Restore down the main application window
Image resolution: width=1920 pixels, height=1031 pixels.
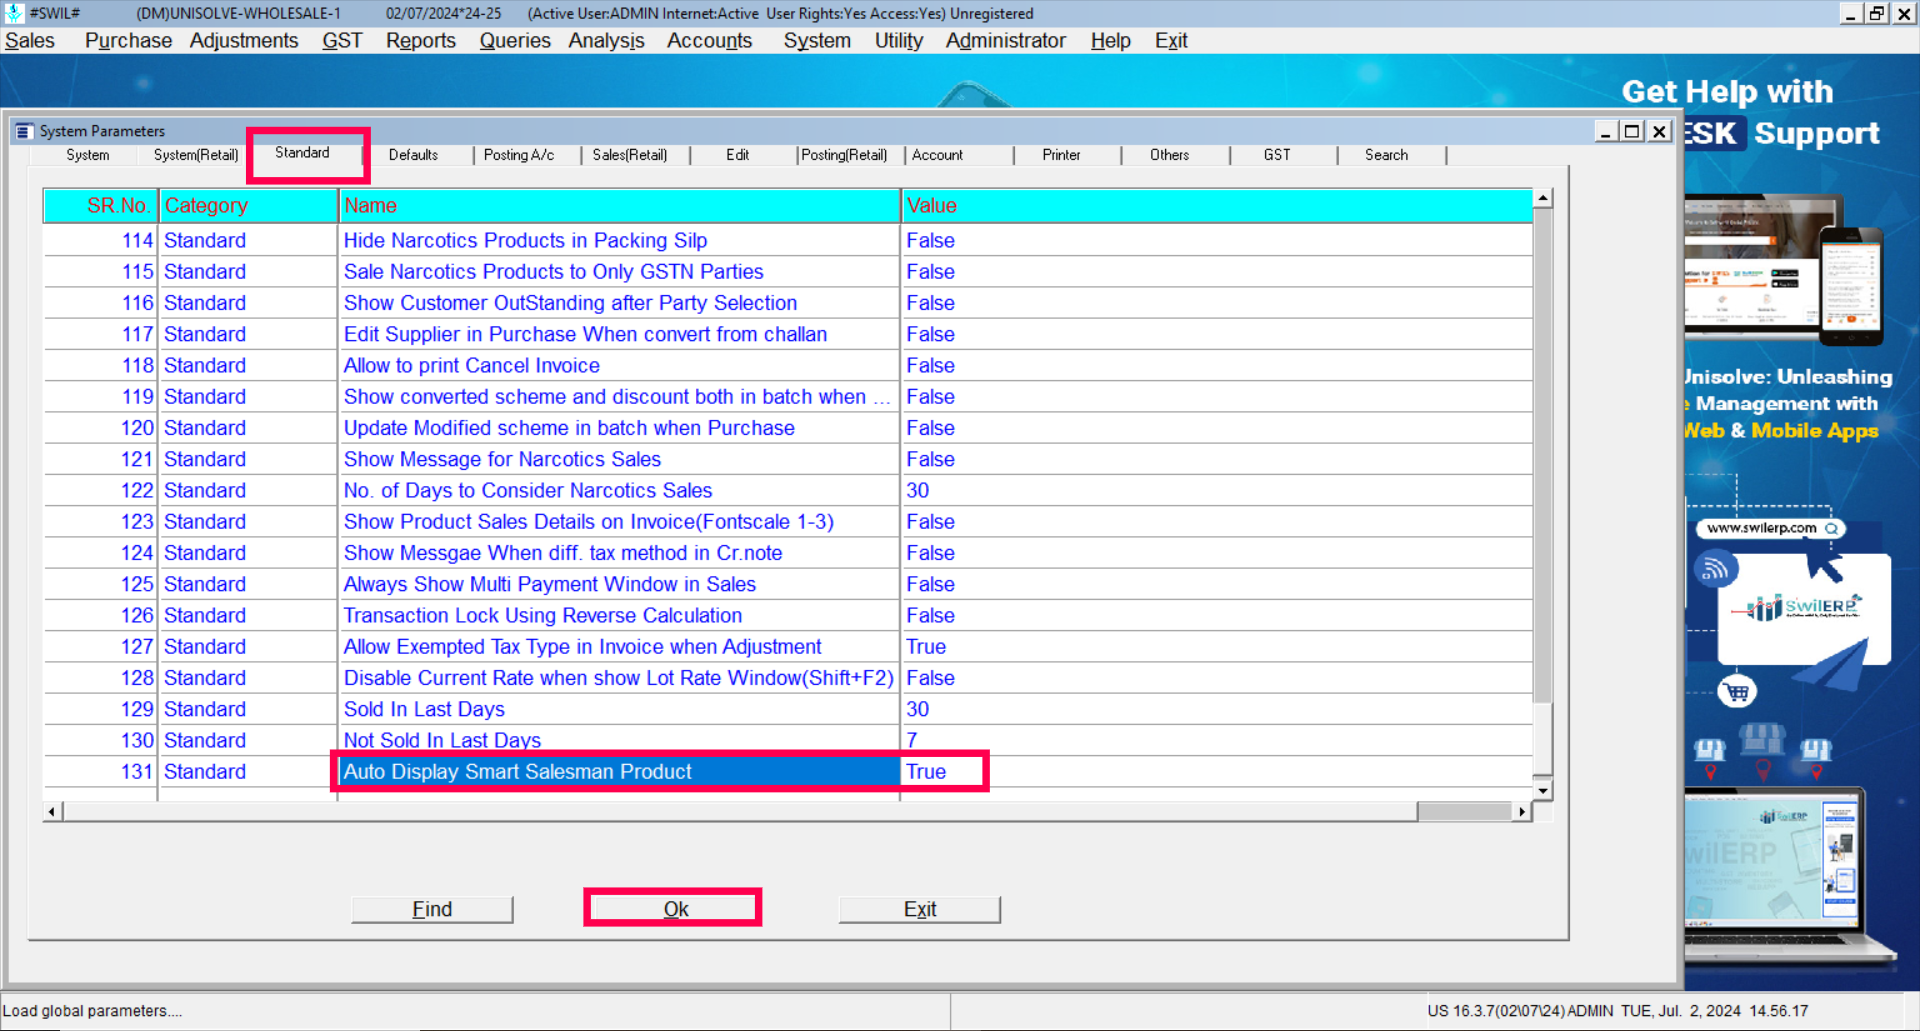pyautogui.click(x=1876, y=13)
